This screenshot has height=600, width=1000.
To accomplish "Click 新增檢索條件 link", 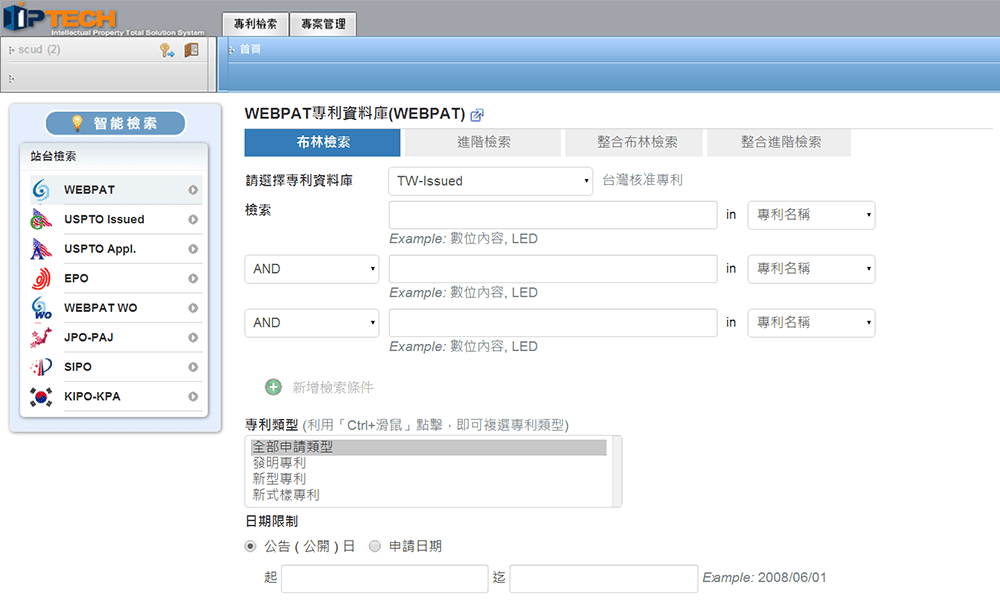I will tap(333, 388).
